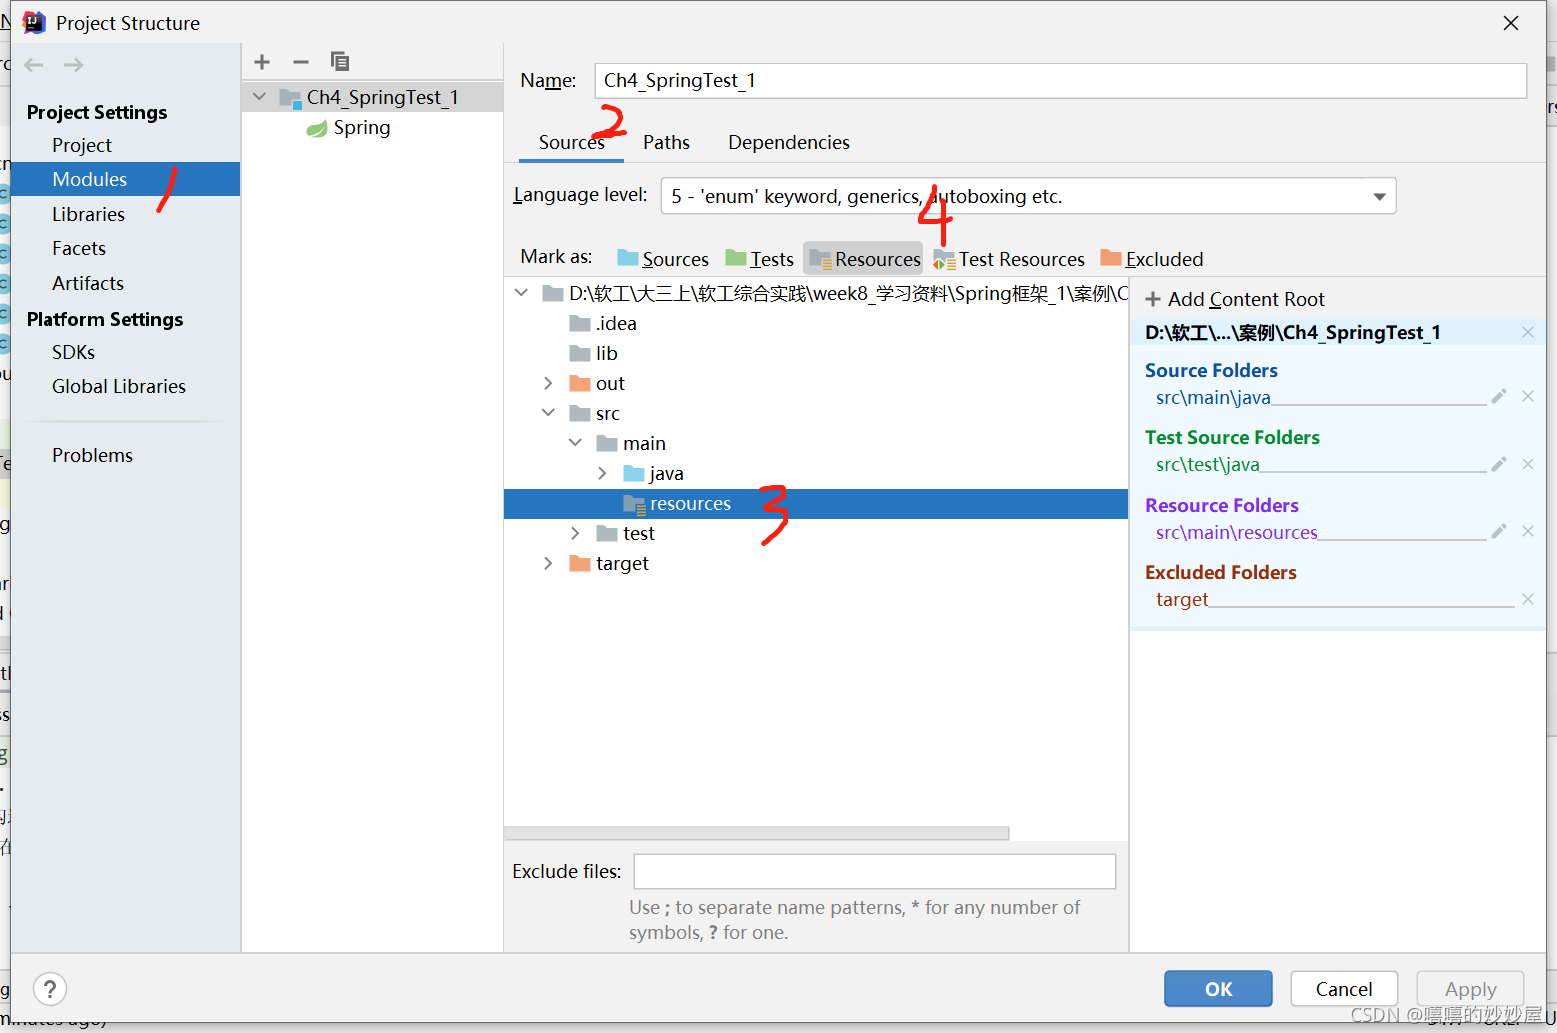Collapse the main folder

pos(575,443)
